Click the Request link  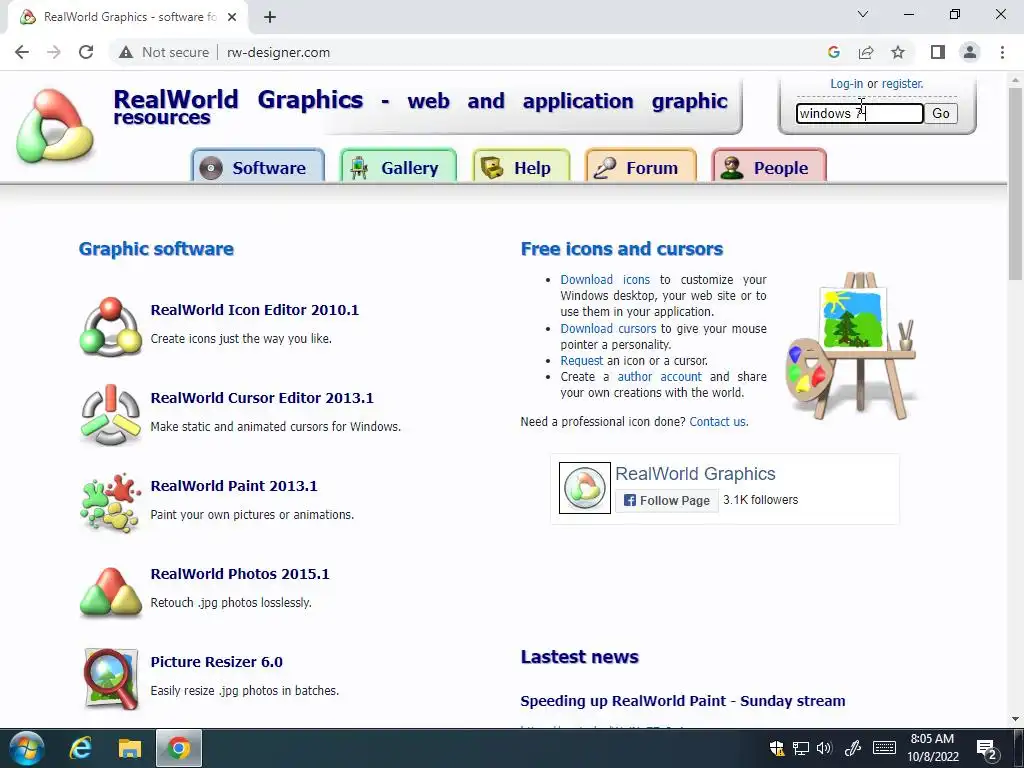581,360
